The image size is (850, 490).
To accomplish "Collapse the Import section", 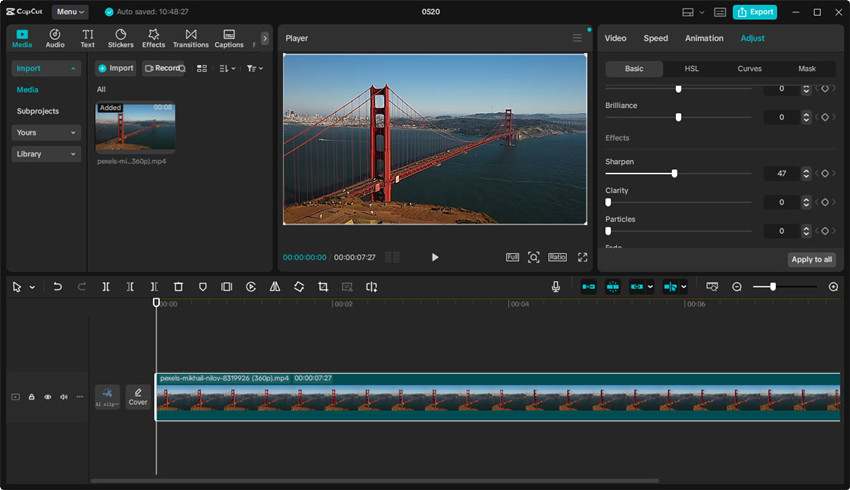I will click(46, 68).
